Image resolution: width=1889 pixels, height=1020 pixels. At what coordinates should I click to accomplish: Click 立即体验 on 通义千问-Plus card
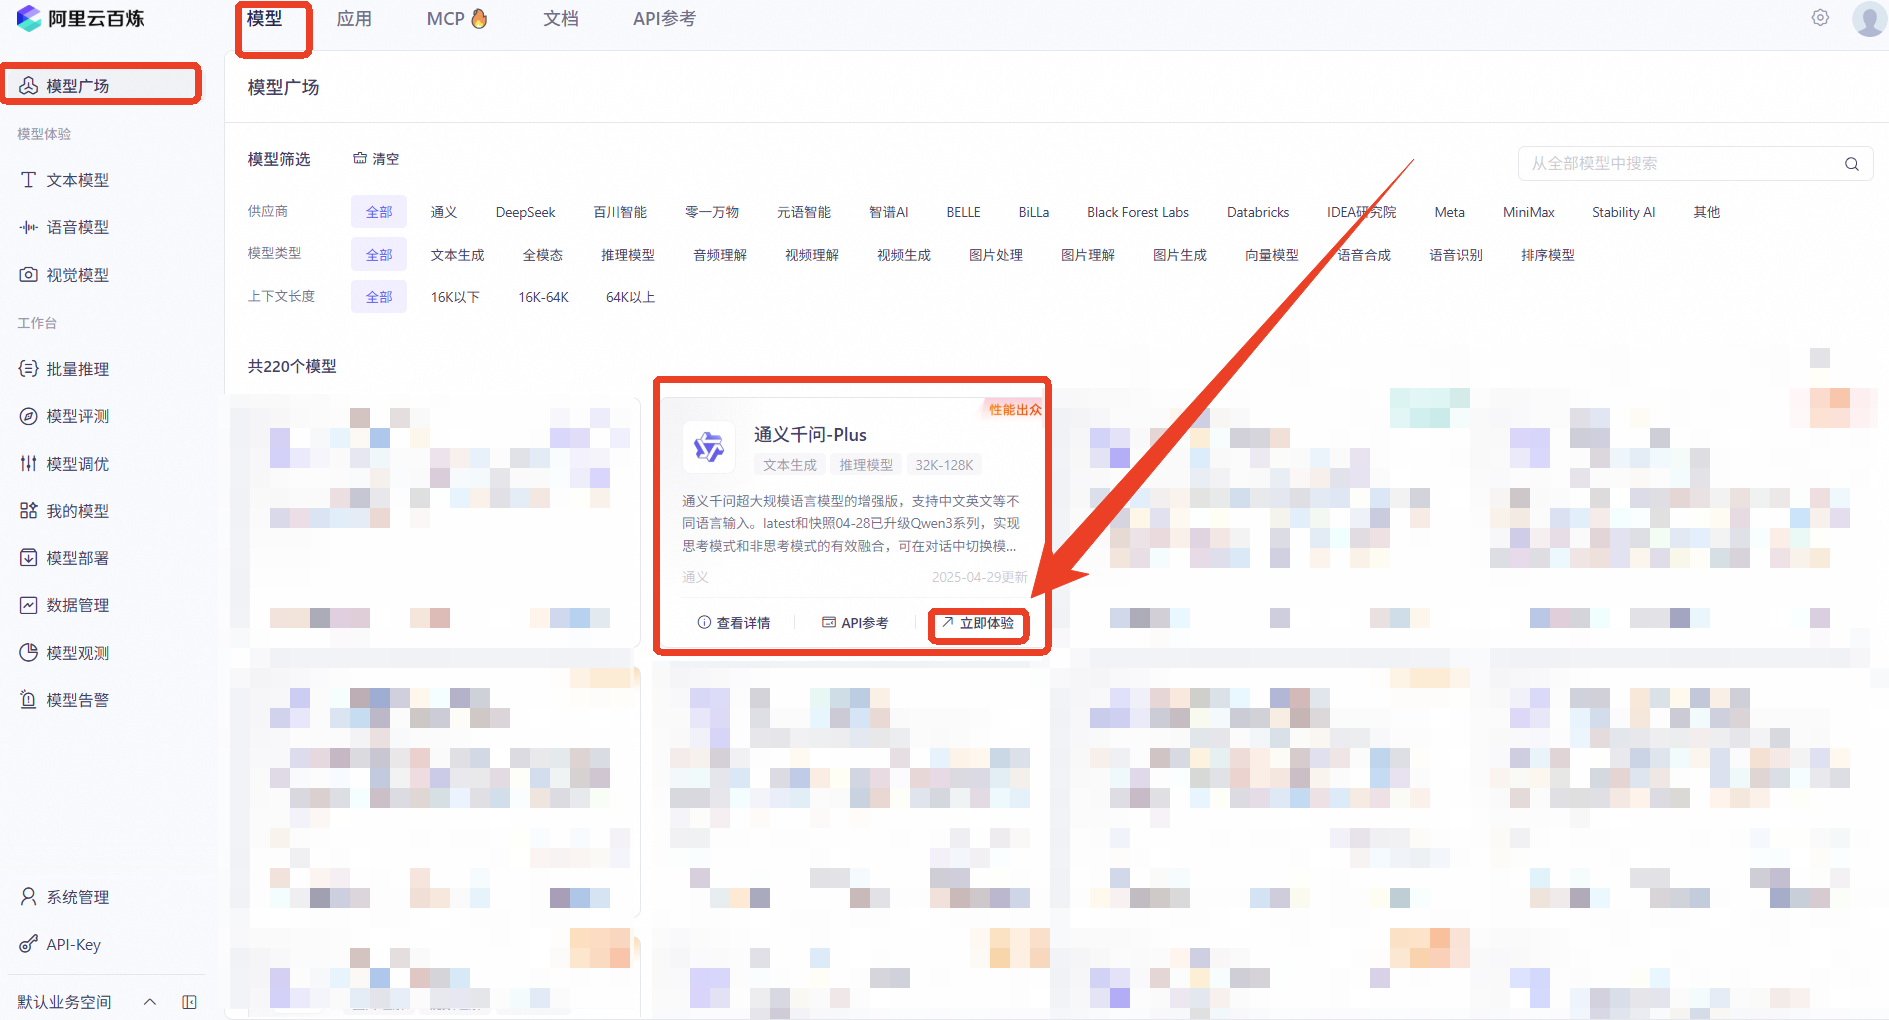[x=978, y=623]
